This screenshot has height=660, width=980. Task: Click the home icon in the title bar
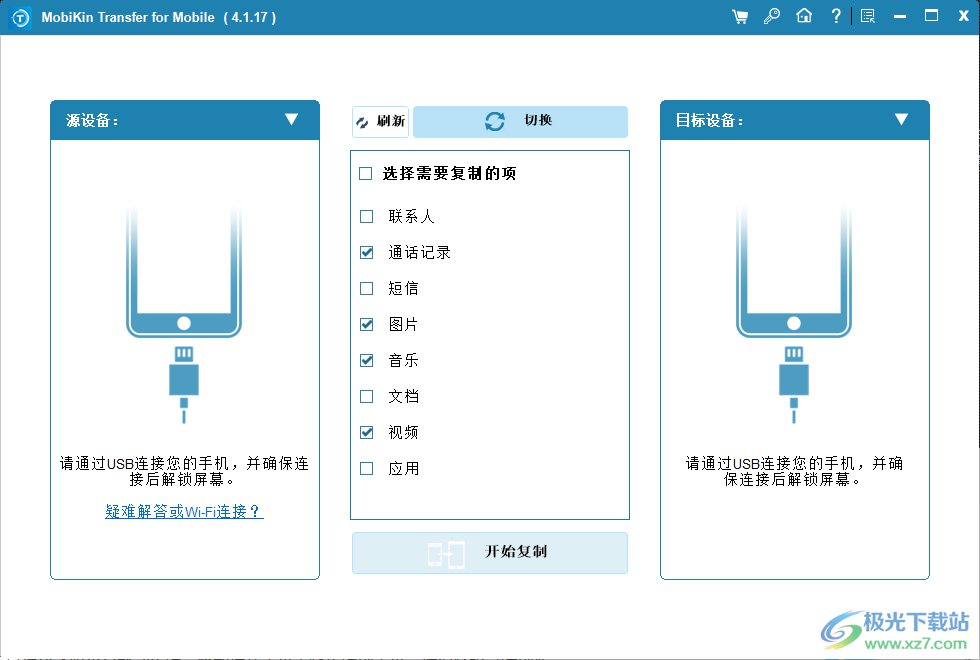pyautogui.click(x=804, y=16)
